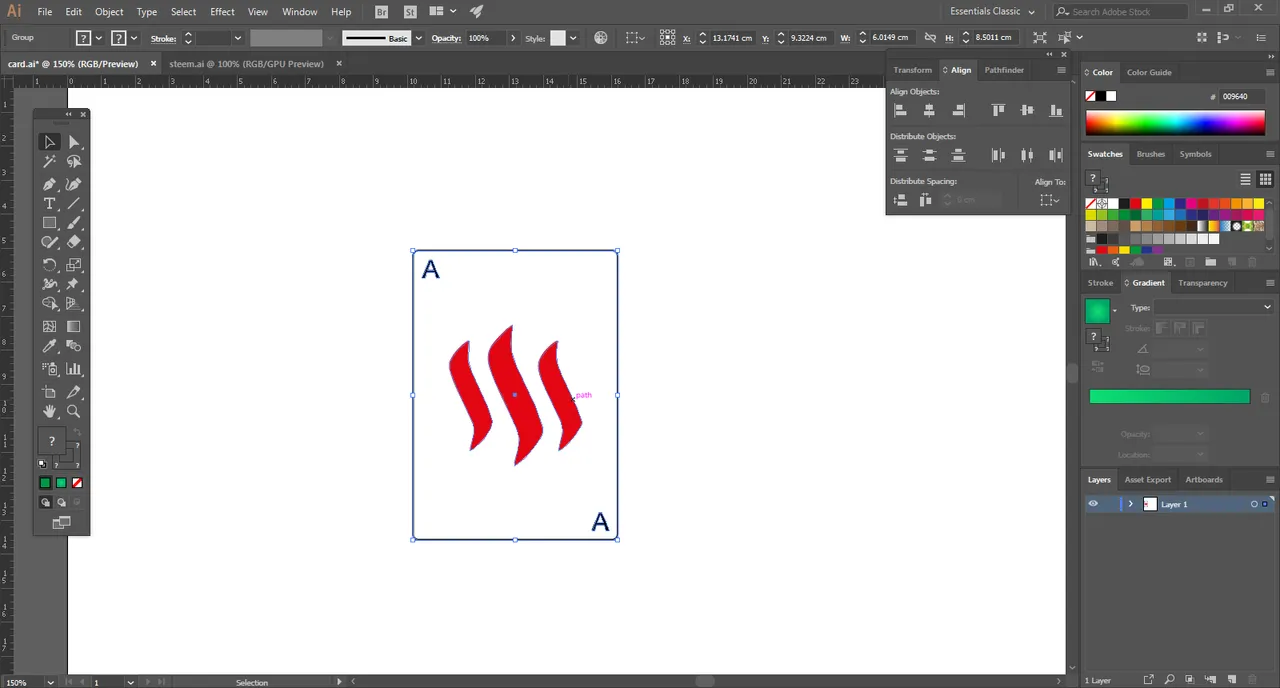Click Horizontal Align Right icon
This screenshot has height=688, width=1280.
click(x=958, y=111)
